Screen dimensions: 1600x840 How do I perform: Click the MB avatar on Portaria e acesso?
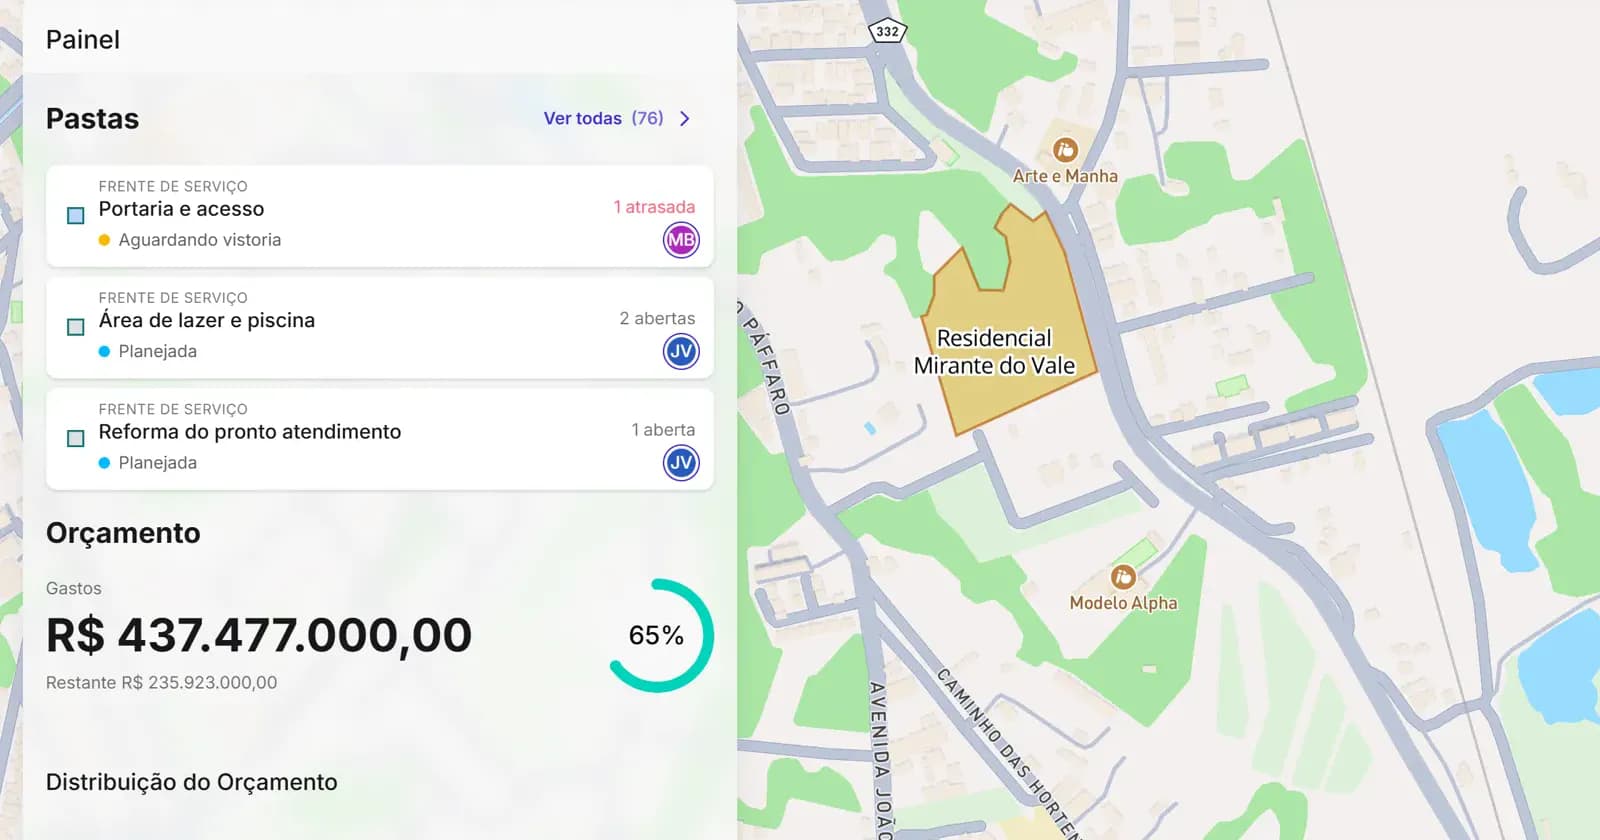[681, 240]
